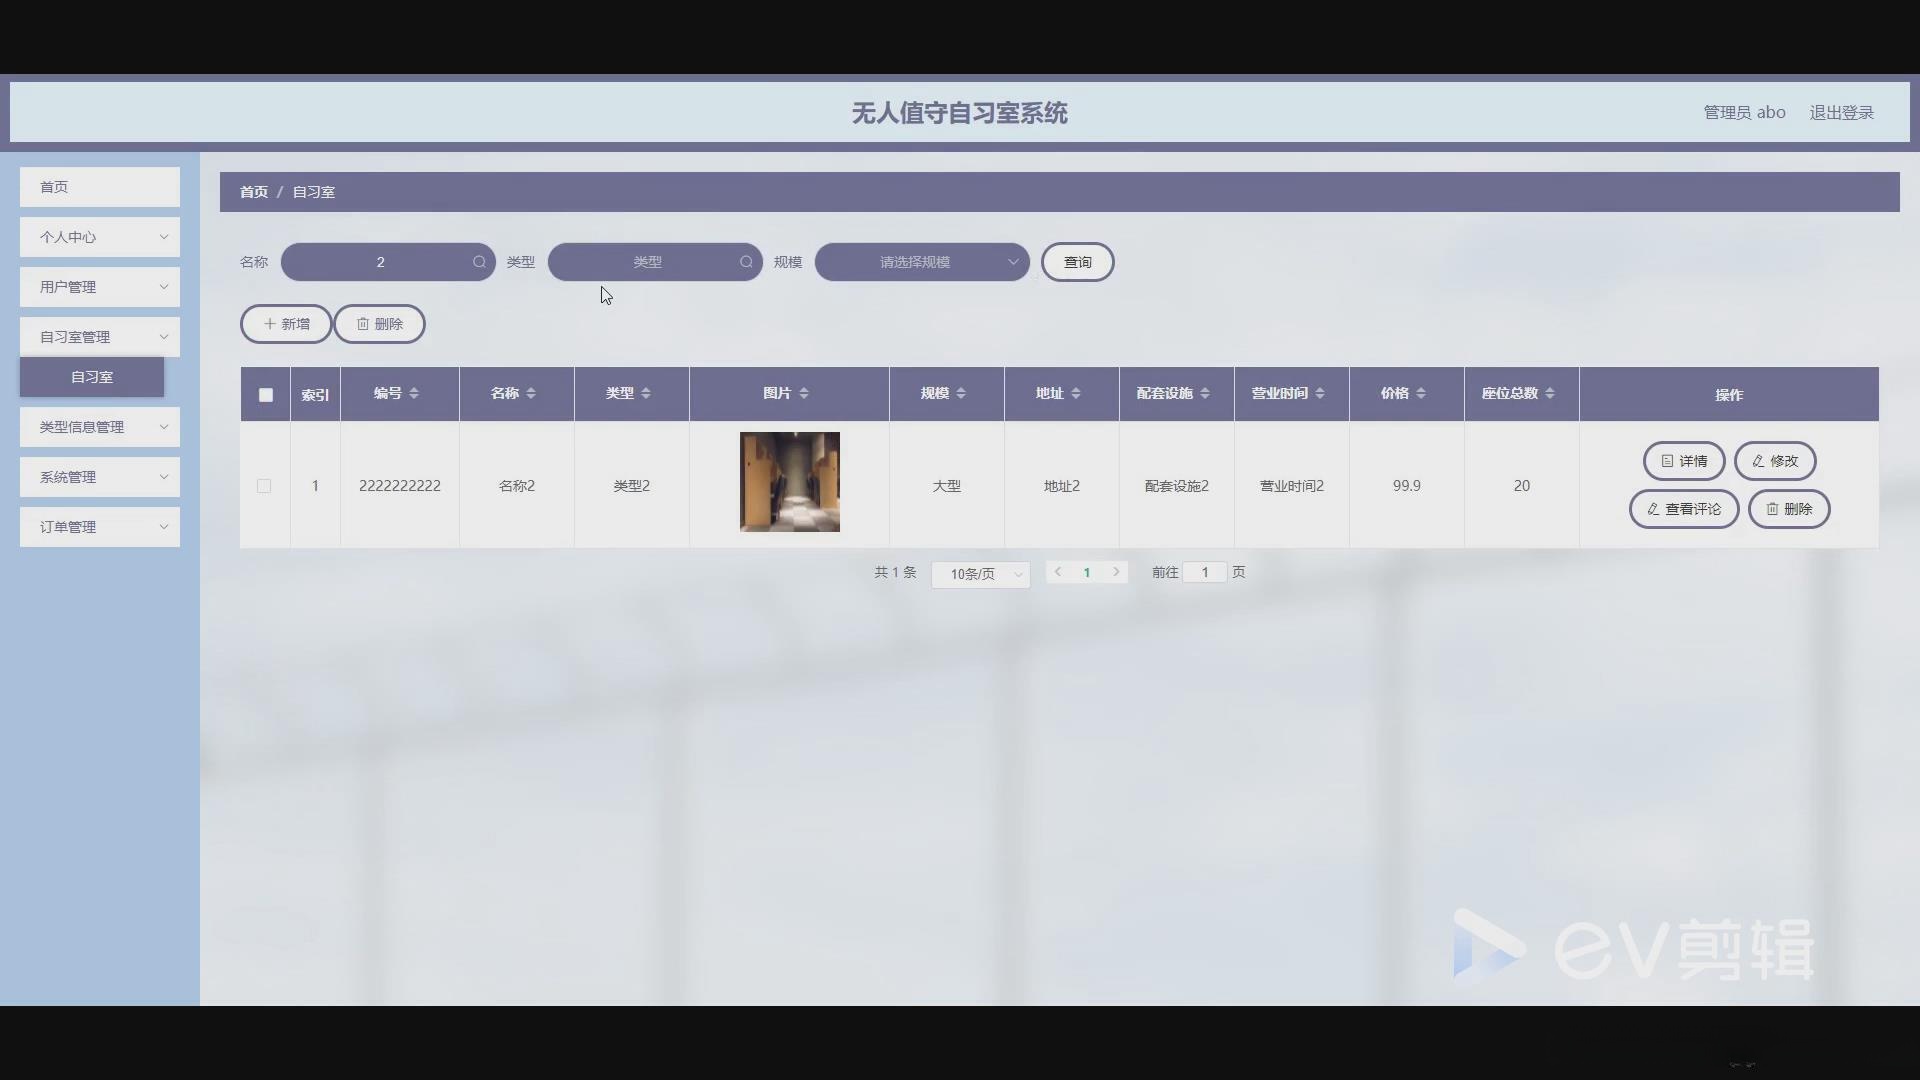Click the 详情 details button for row 1
The height and width of the screenshot is (1080, 1920).
point(1684,461)
